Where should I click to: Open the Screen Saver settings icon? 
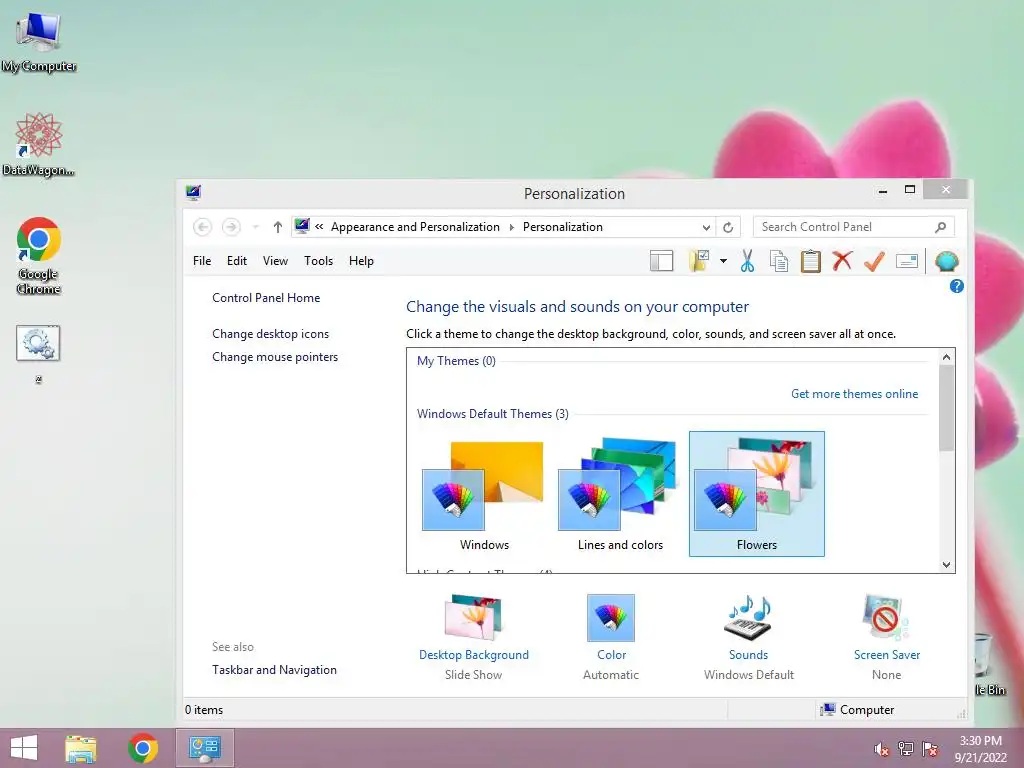886,618
